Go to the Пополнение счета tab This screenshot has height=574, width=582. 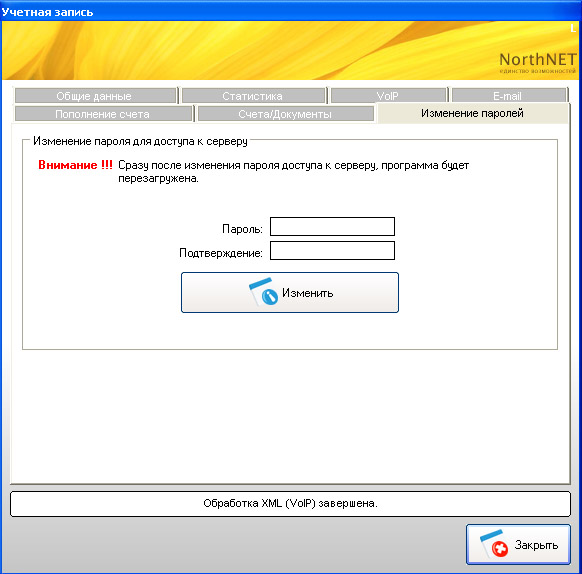click(103, 114)
